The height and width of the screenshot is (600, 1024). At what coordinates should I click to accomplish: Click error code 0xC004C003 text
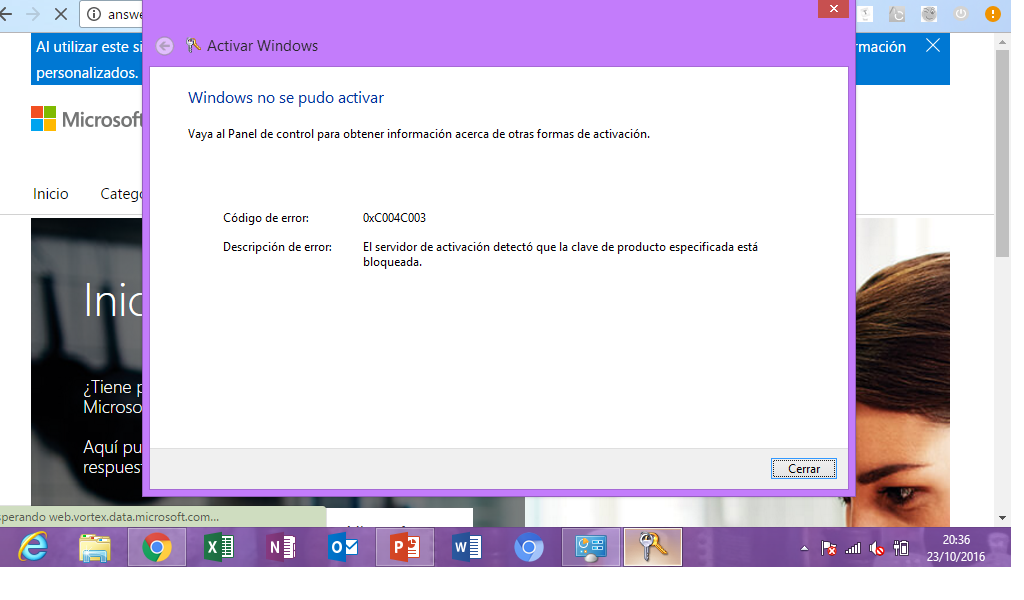tap(394, 218)
